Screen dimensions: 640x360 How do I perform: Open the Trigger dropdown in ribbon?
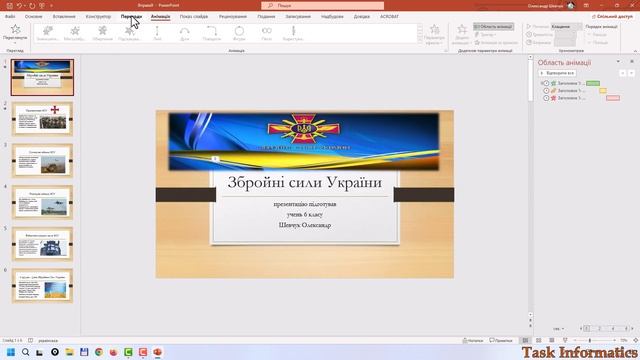(x=485, y=35)
